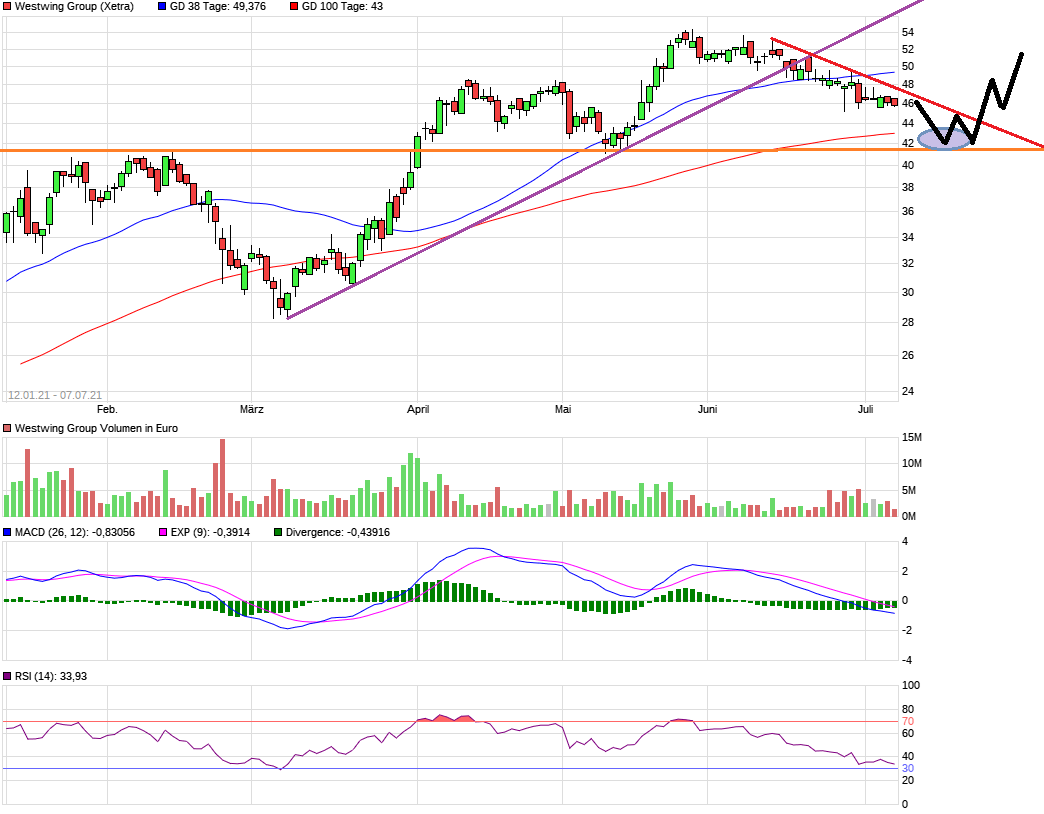Click volume axis value 5M
Viewport: 1044px width, 814px height.
(x=909, y=491)
